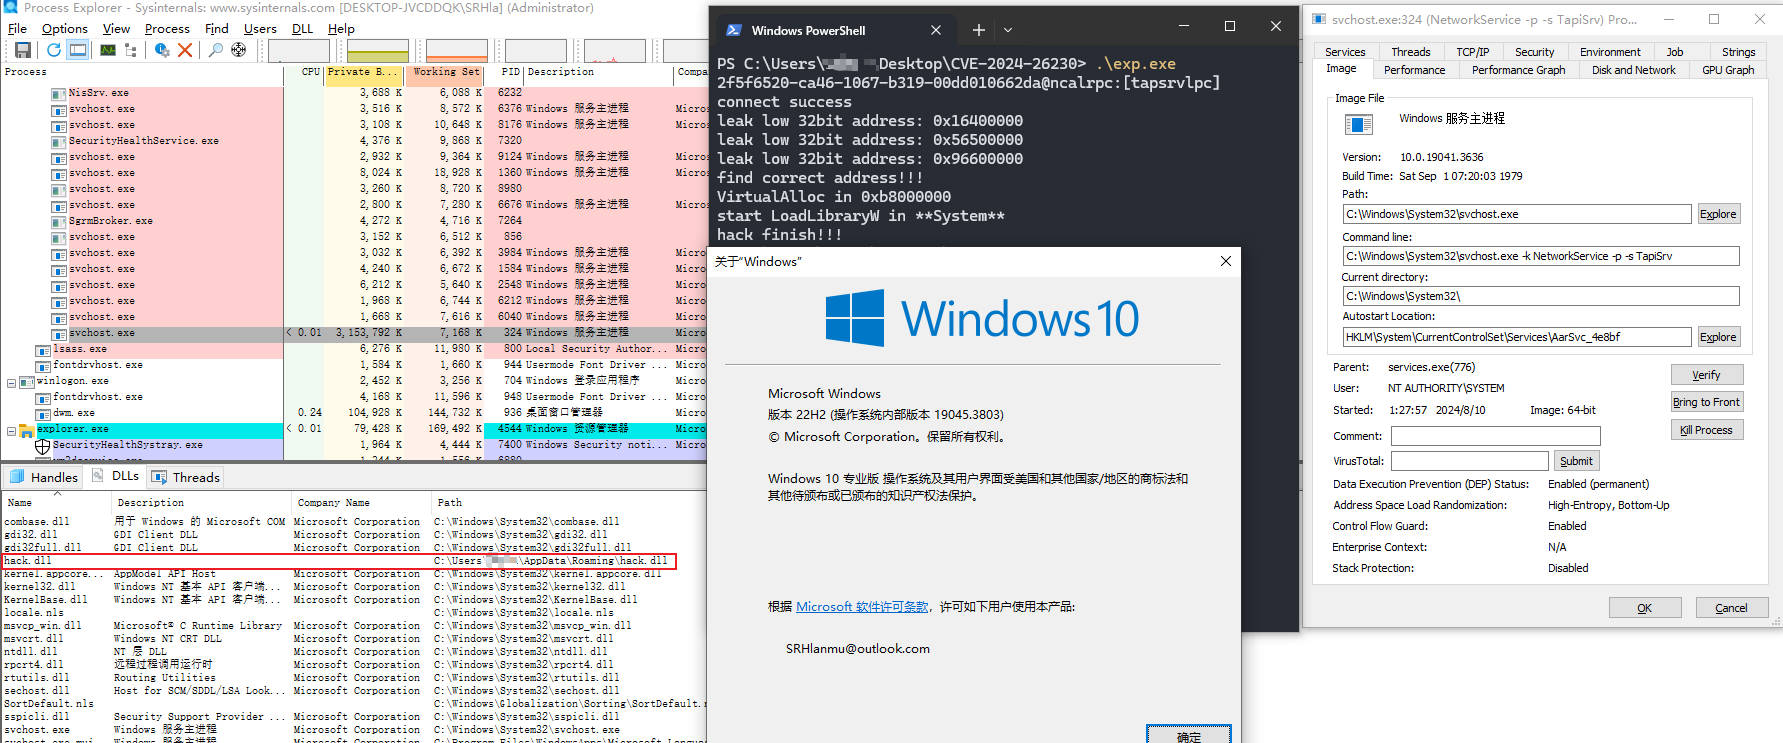
Task: Click the Refresh Now toolbar icon
Action: coord(54,50)
